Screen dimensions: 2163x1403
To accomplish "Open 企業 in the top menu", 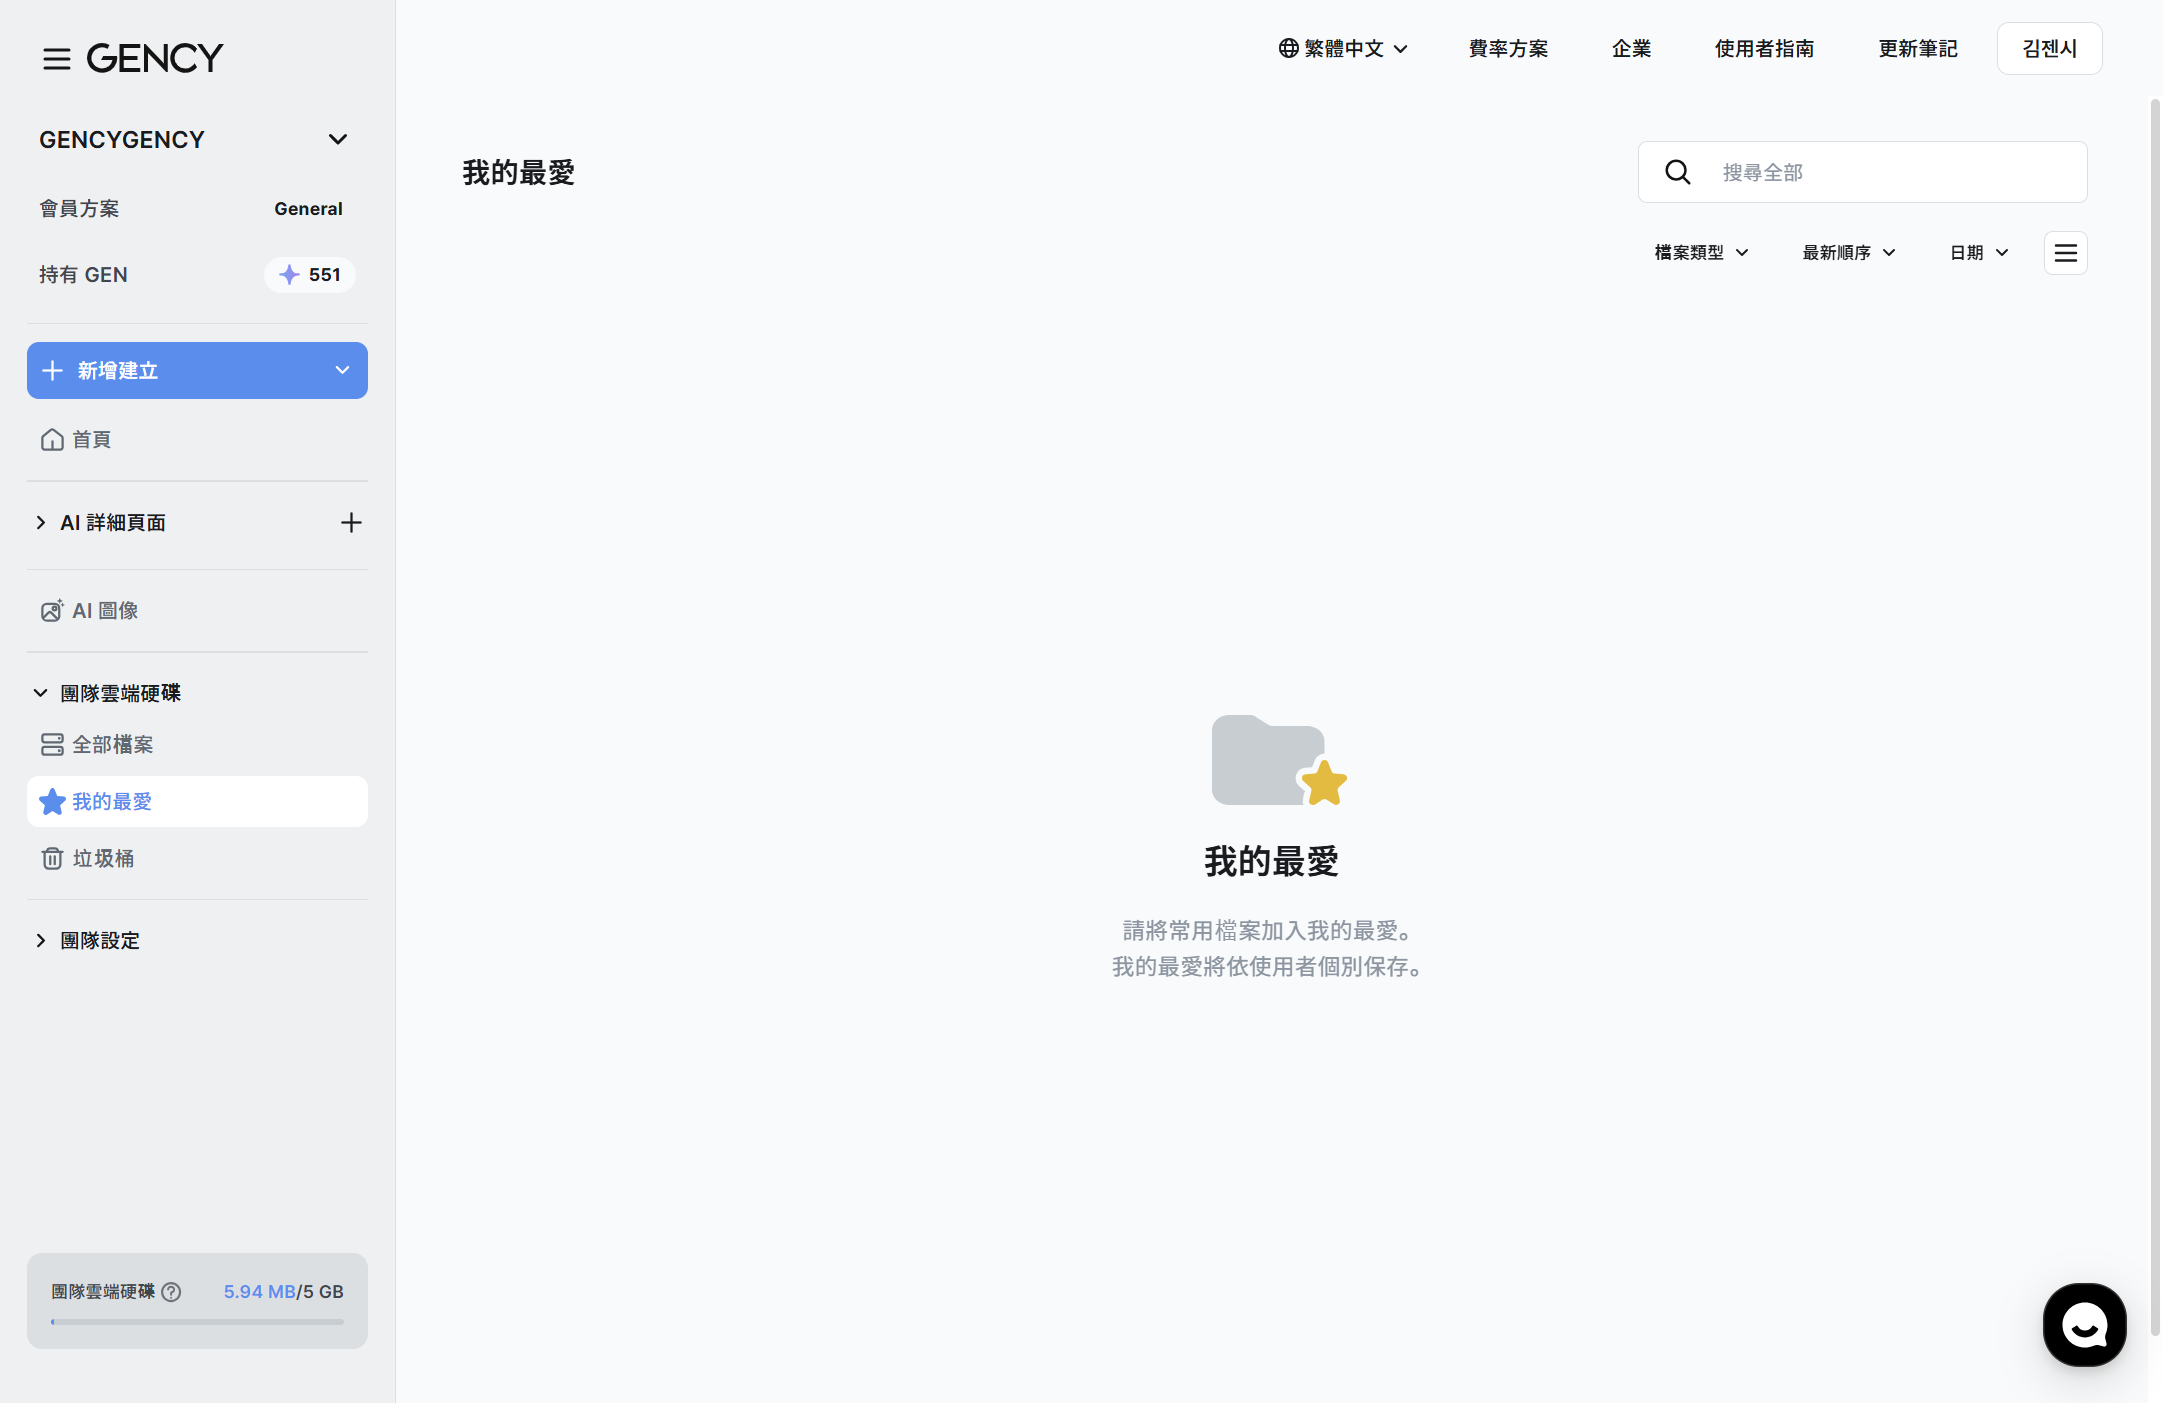I will pos(1631,48).
